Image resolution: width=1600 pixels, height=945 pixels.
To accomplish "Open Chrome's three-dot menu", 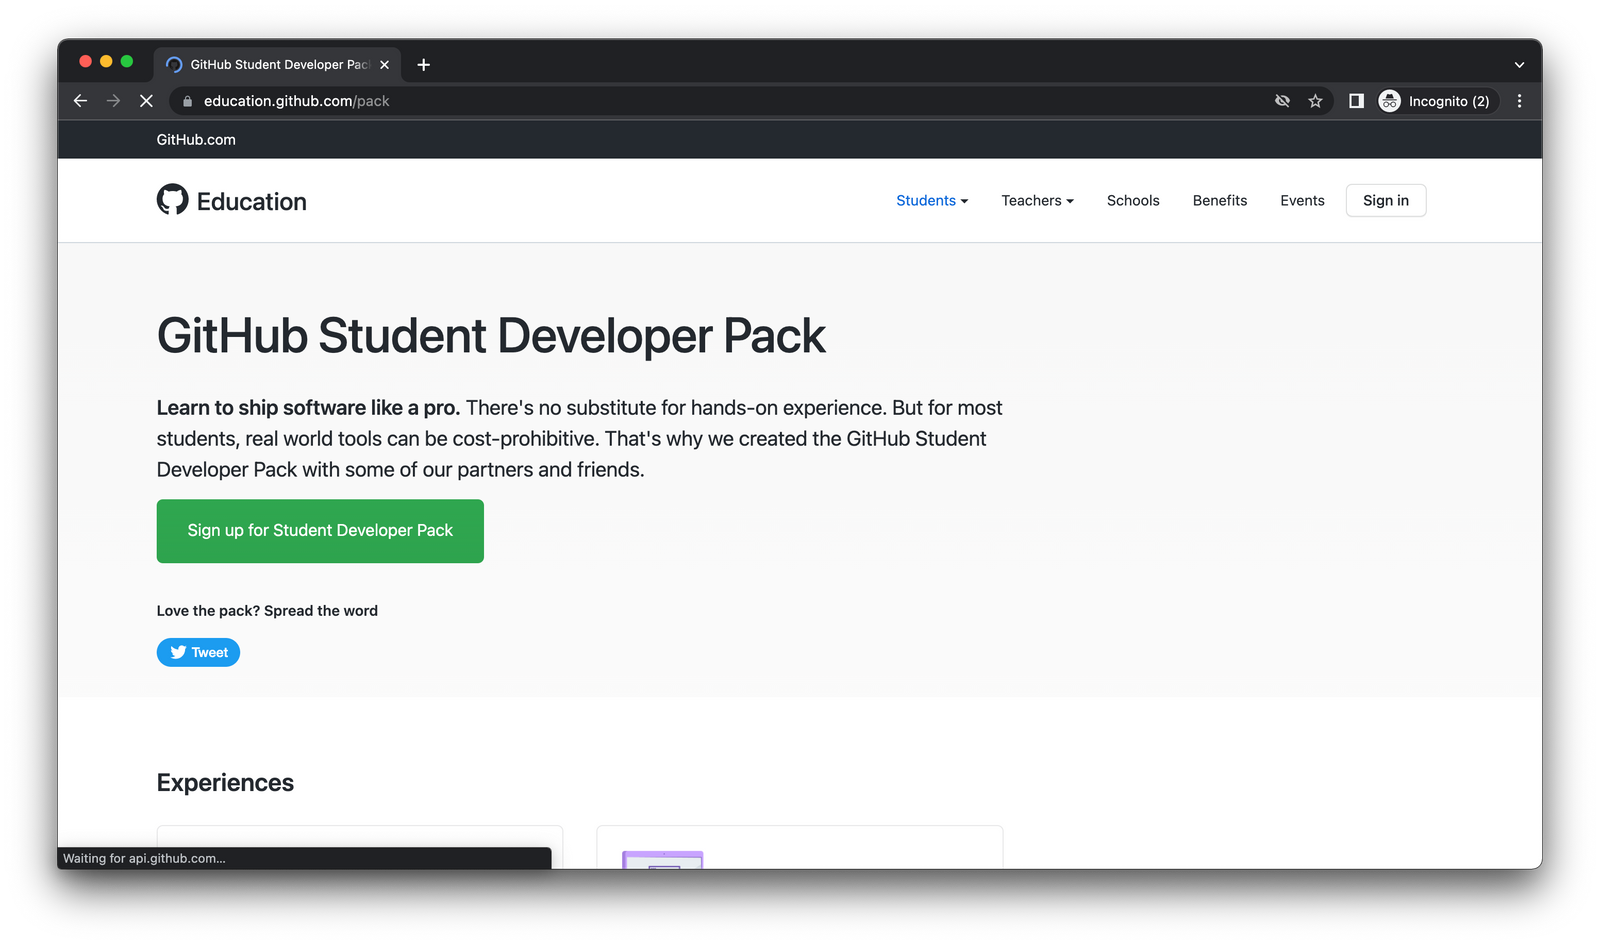I will pyautogui.click(x=1519, y=101).
